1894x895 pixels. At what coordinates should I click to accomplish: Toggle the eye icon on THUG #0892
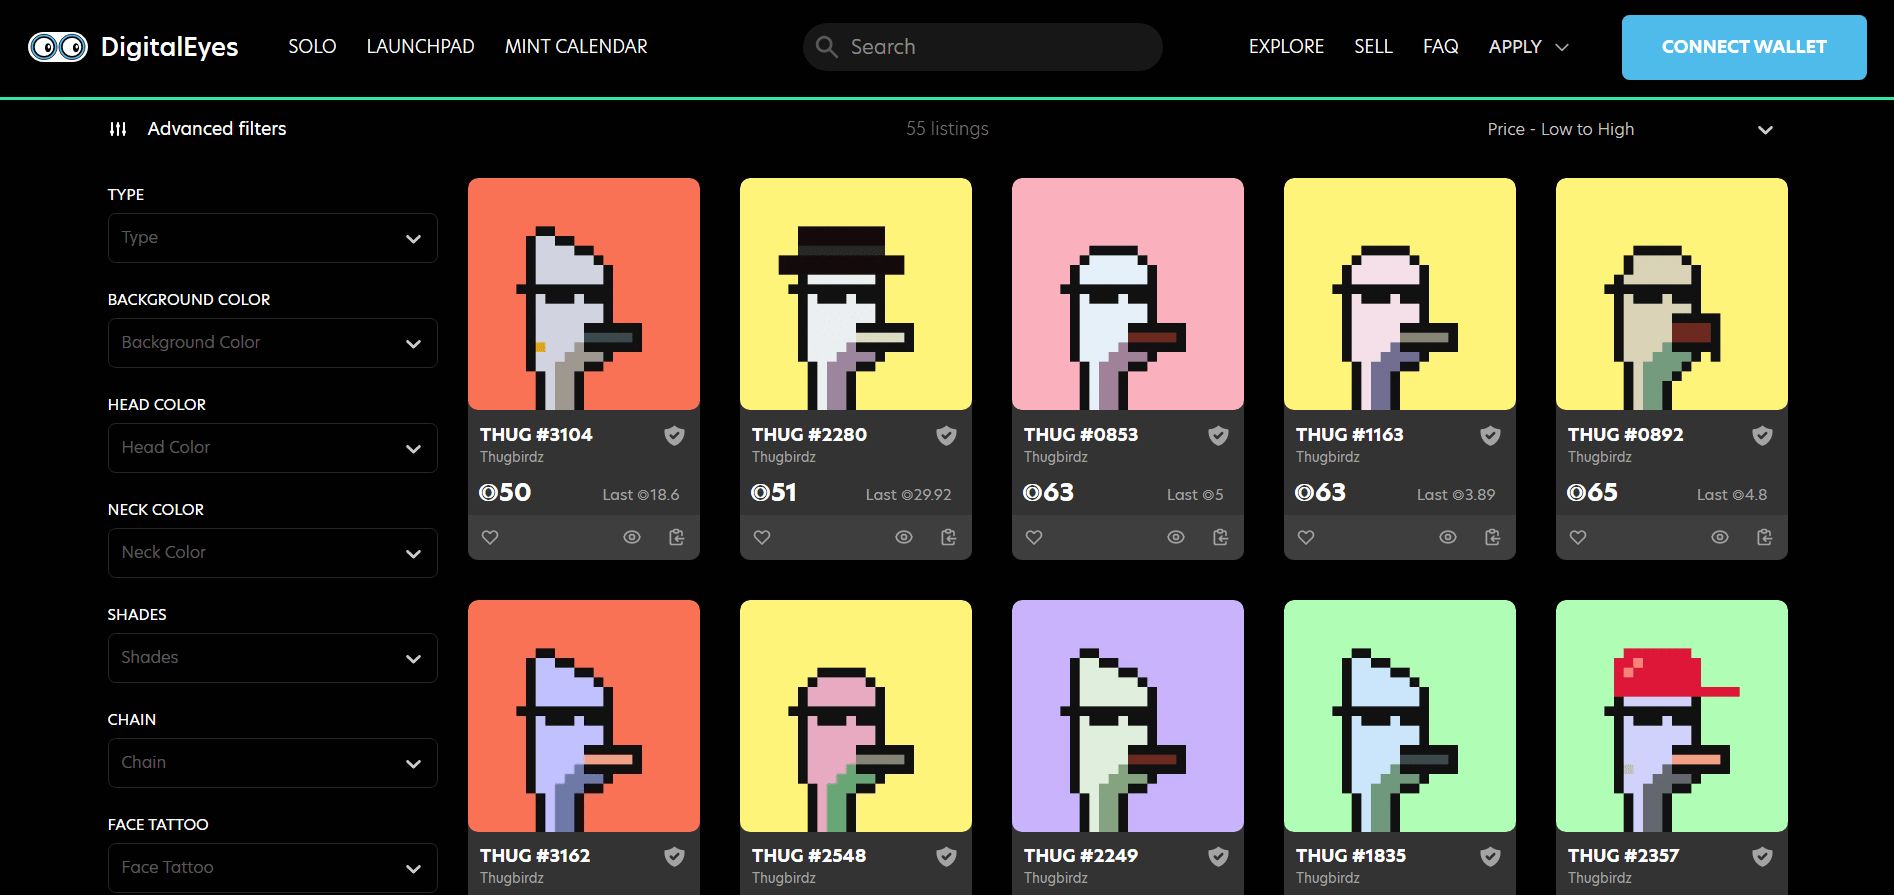pos(1720,537)
